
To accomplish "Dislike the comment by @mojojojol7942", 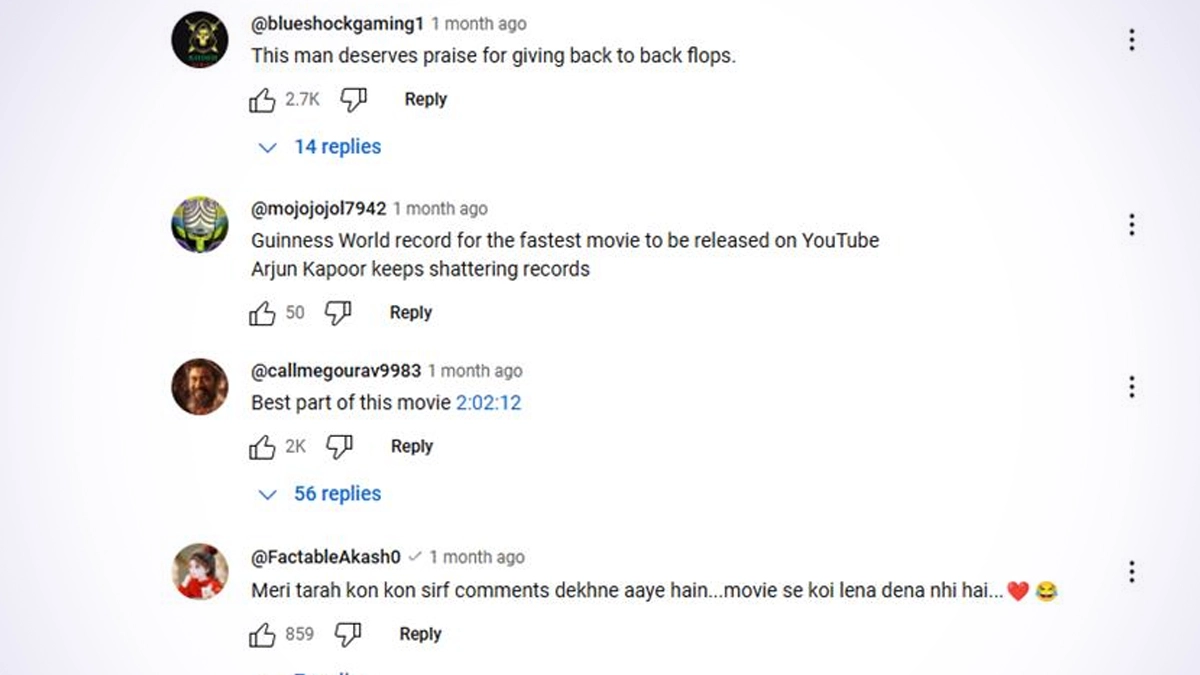I will click(339, 313).
